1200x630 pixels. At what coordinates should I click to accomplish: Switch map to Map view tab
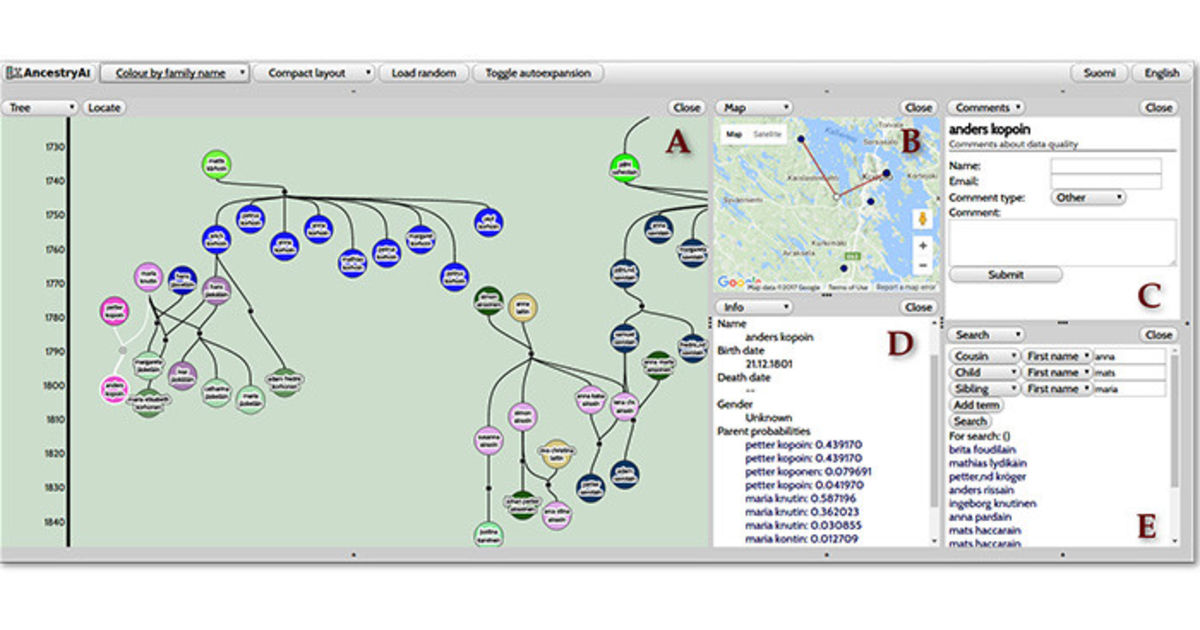(x=735, y=133)
